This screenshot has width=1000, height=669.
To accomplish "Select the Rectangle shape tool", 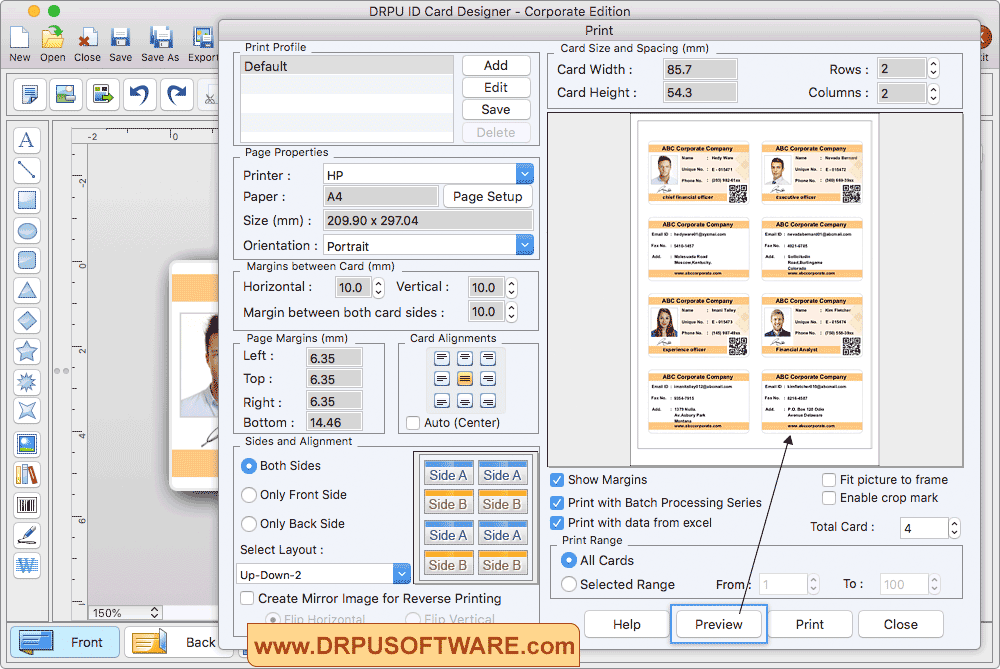I will click(27, 200).
